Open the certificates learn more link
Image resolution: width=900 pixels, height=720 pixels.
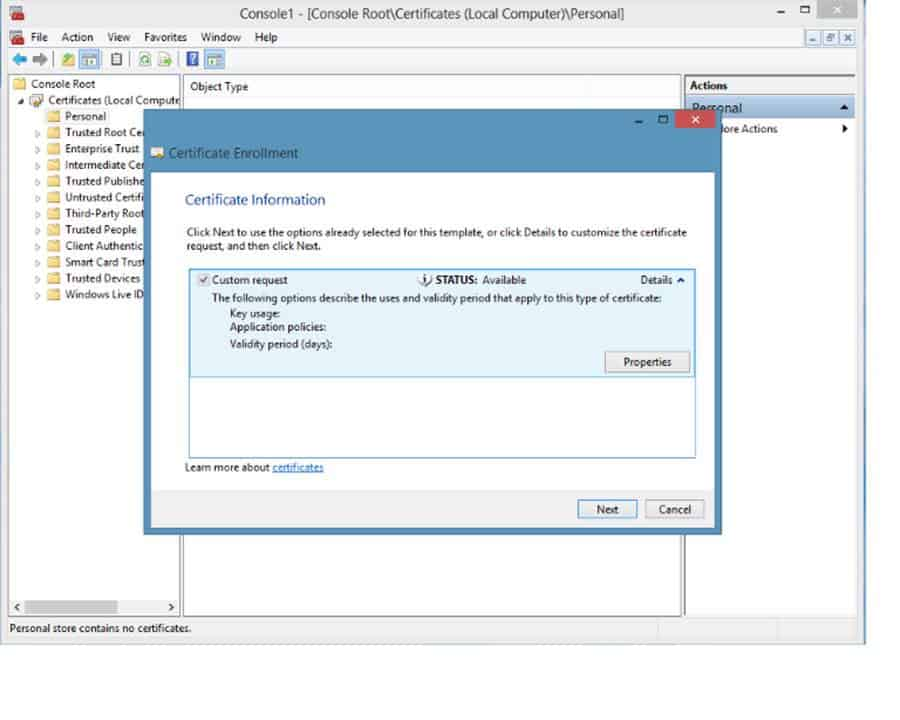[x=297, y=467]
